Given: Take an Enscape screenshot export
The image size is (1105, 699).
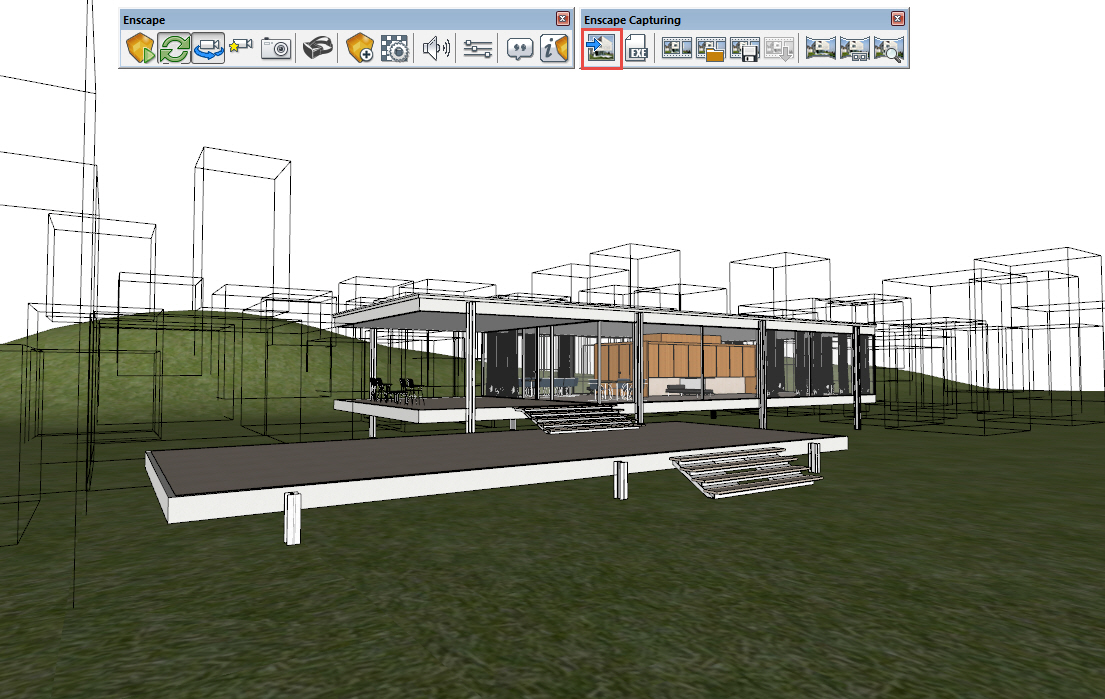Looking at the screenshot, I should pos(601,49).
